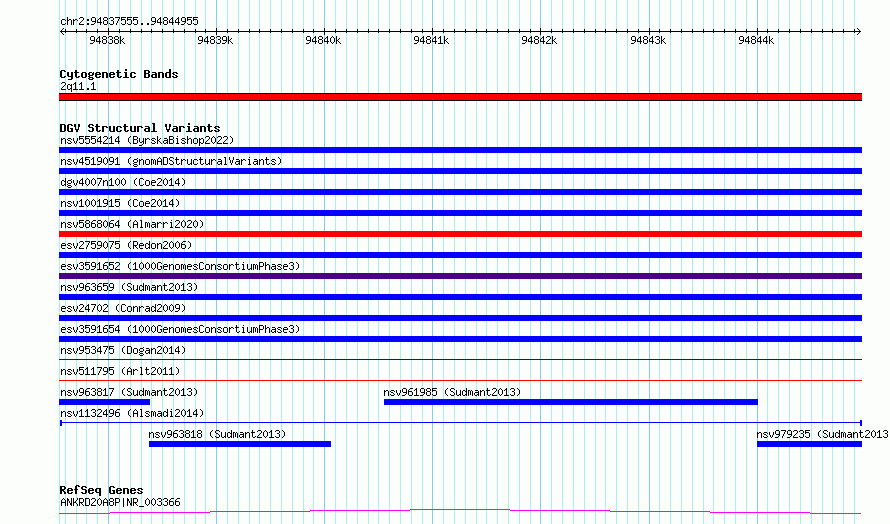Select the nsv1132496 (Alsmadi2014) variant
The image size is (890, 524).
(460, 423)
